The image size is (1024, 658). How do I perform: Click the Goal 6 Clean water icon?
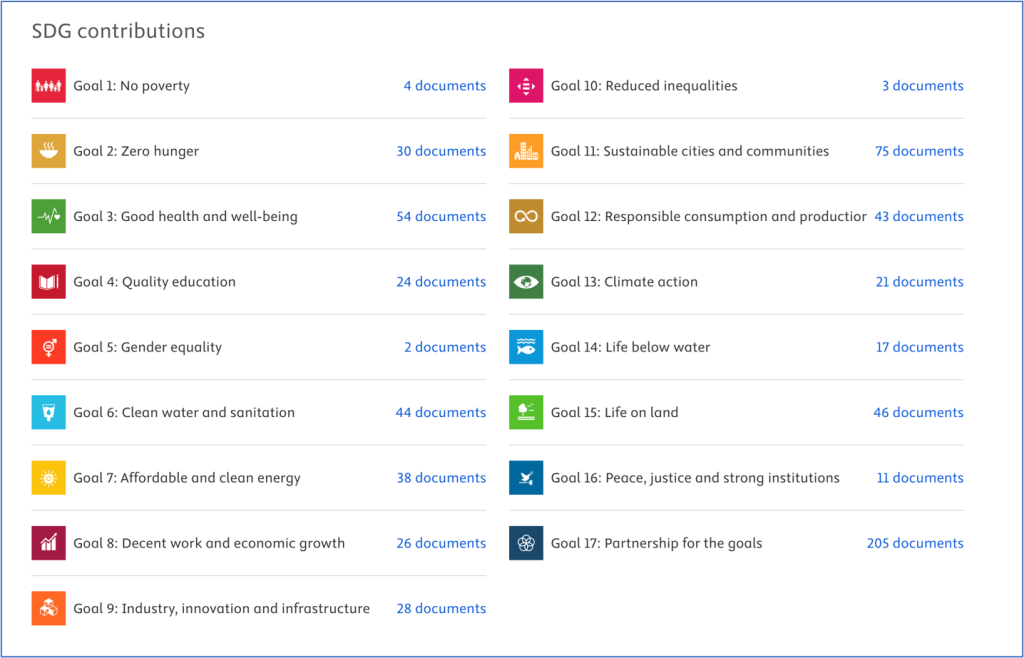pos(48,412)
